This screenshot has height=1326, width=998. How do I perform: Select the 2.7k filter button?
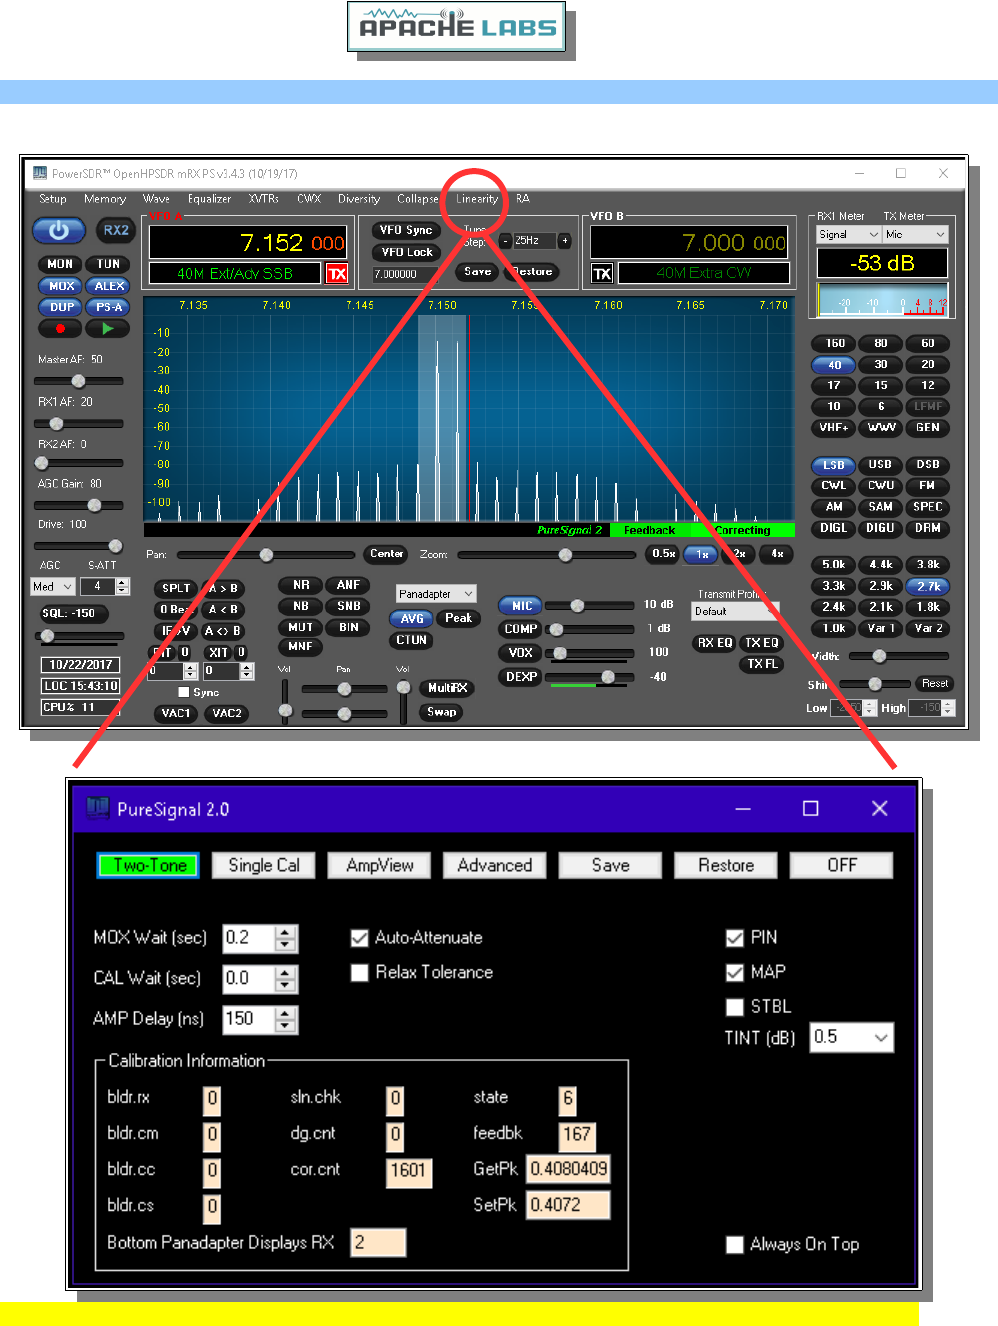pos(928,587)
